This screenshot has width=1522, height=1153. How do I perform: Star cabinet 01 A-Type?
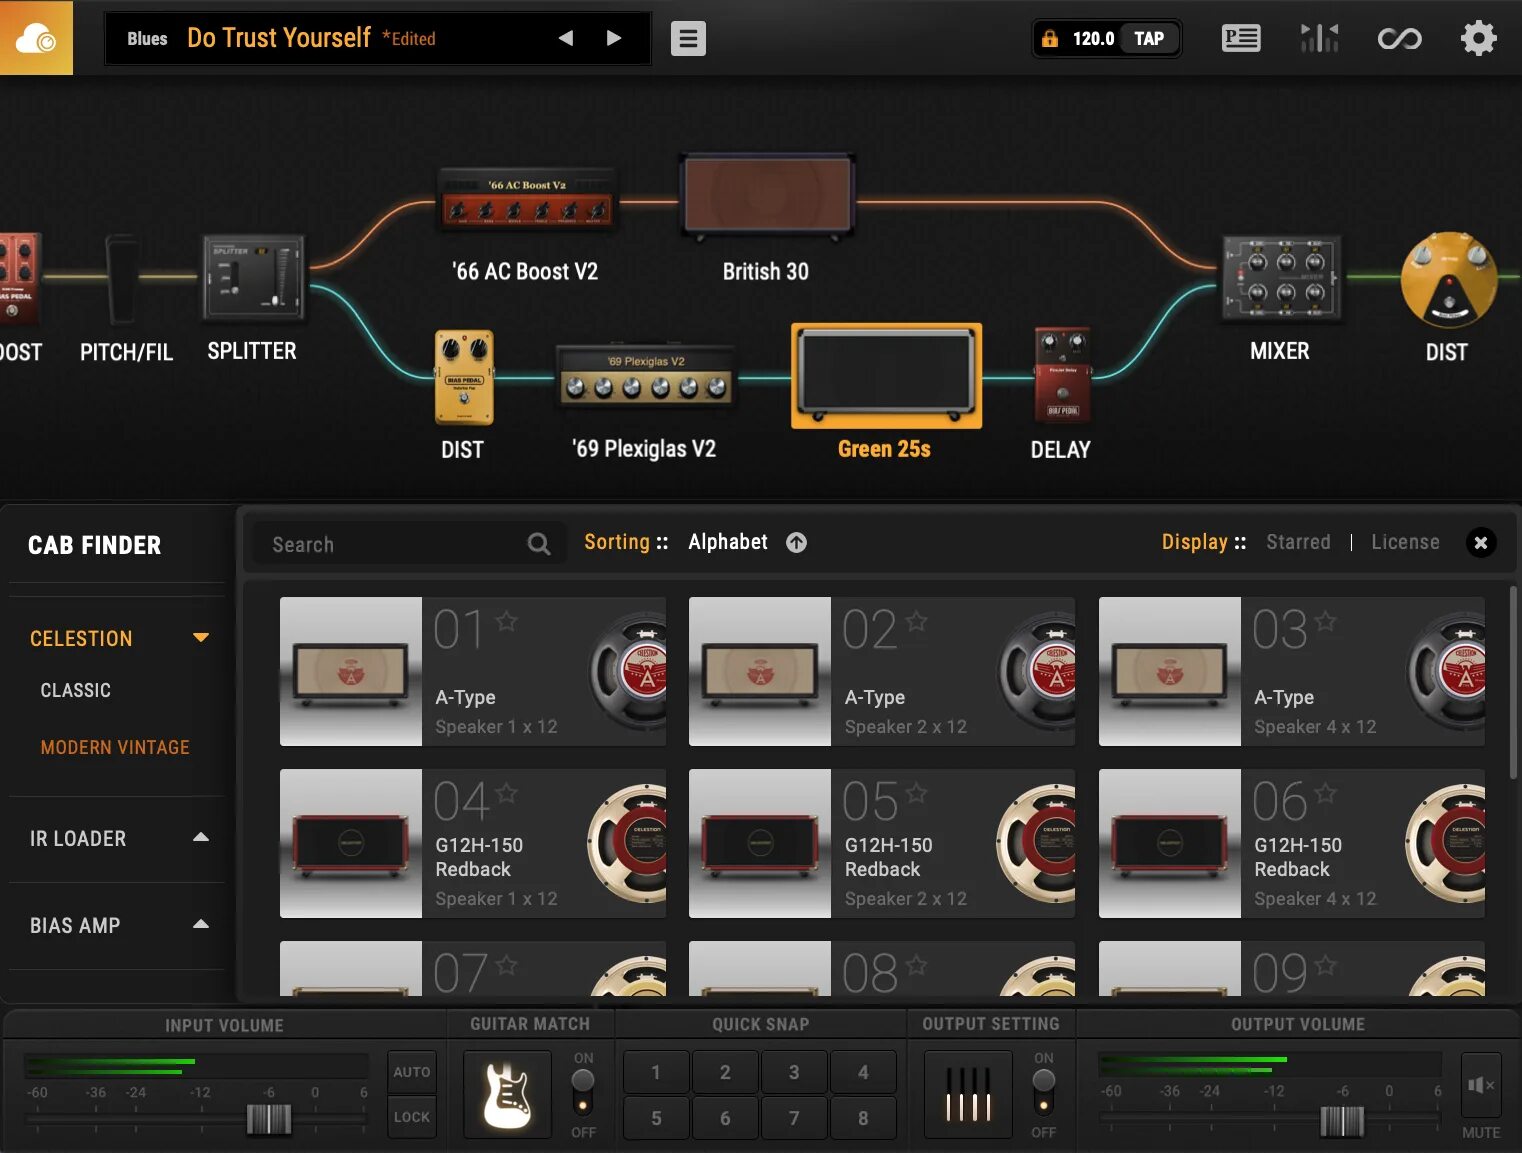coord(507,621)
